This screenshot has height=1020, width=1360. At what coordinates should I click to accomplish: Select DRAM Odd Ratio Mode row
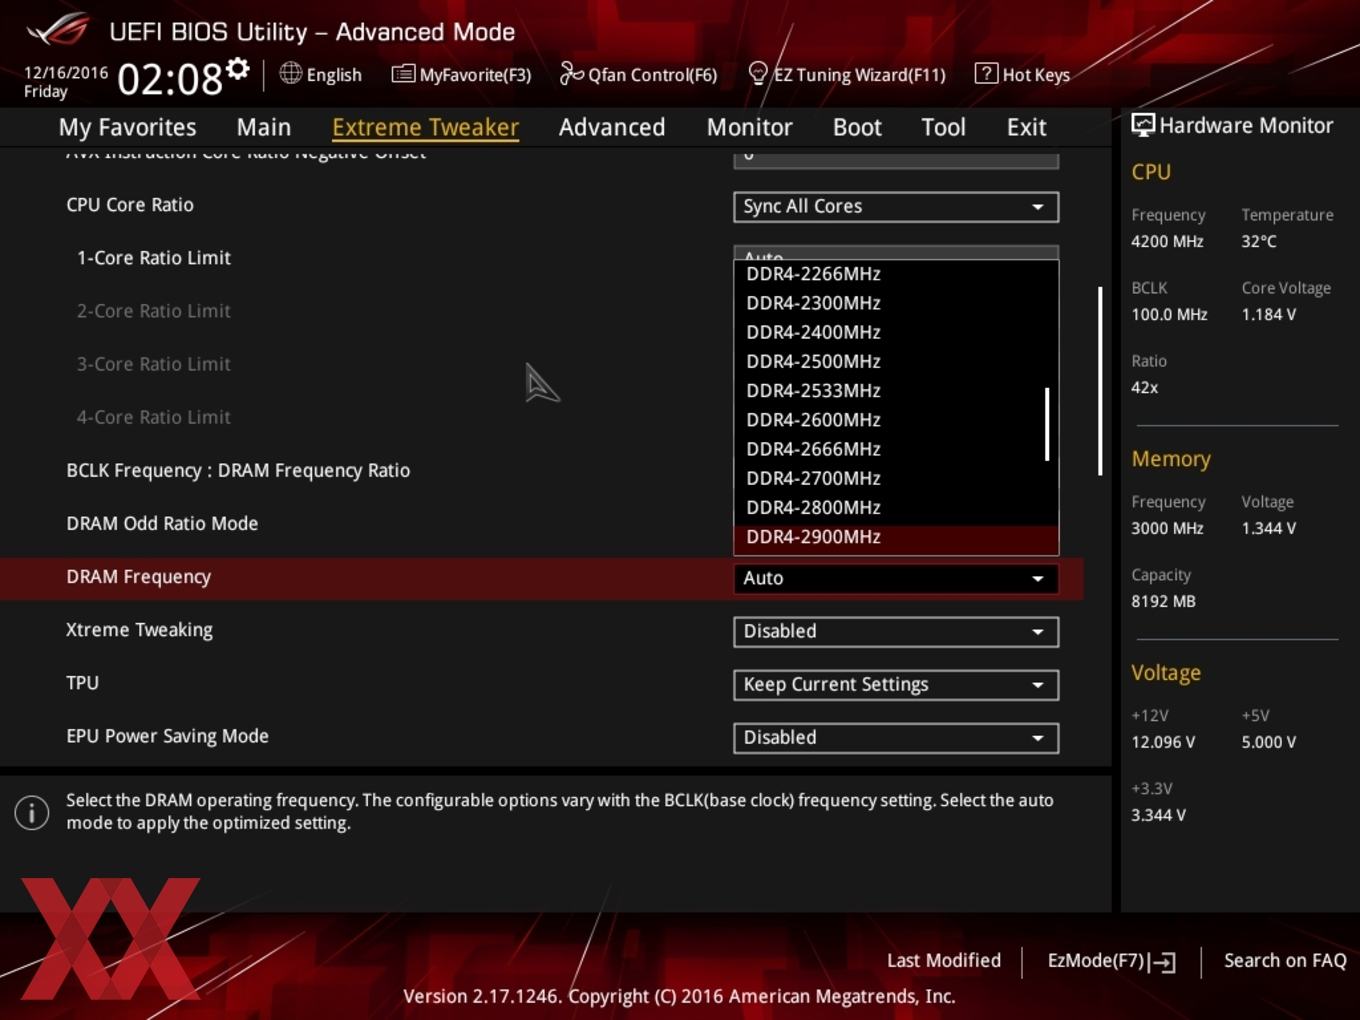coord(162,523)
